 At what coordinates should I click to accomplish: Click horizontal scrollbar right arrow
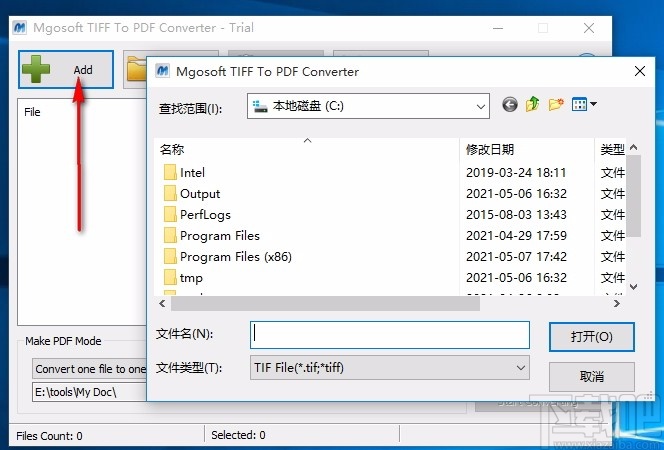pos(617,304)
